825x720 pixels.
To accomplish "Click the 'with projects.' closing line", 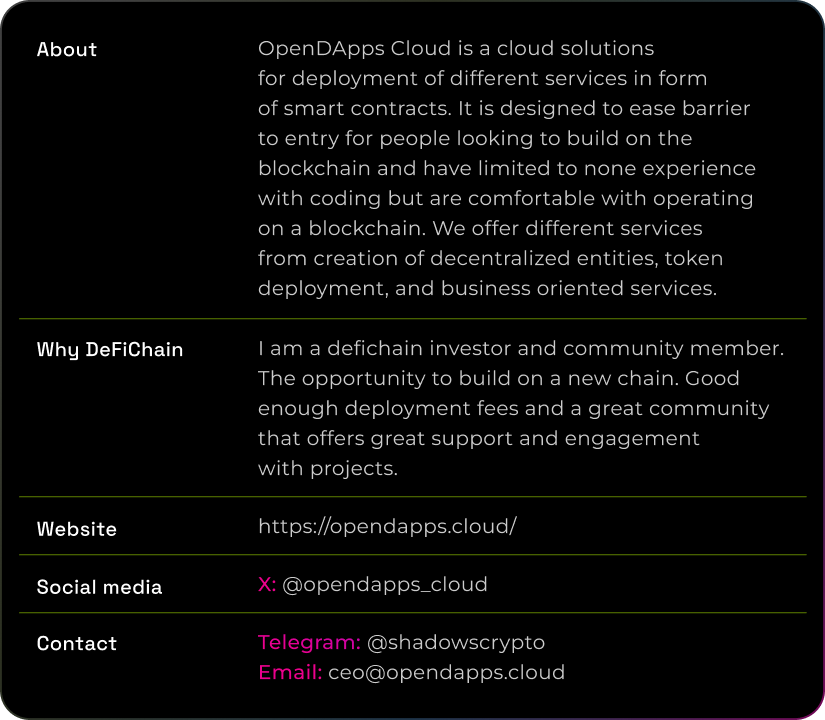I will point(328,468).
